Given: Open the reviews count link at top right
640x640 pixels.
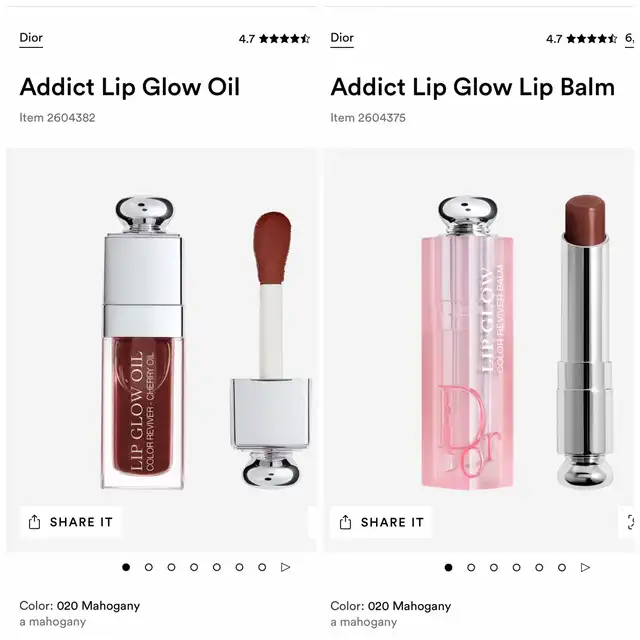Looking at the screenshot, I should [x=630, y=39].
